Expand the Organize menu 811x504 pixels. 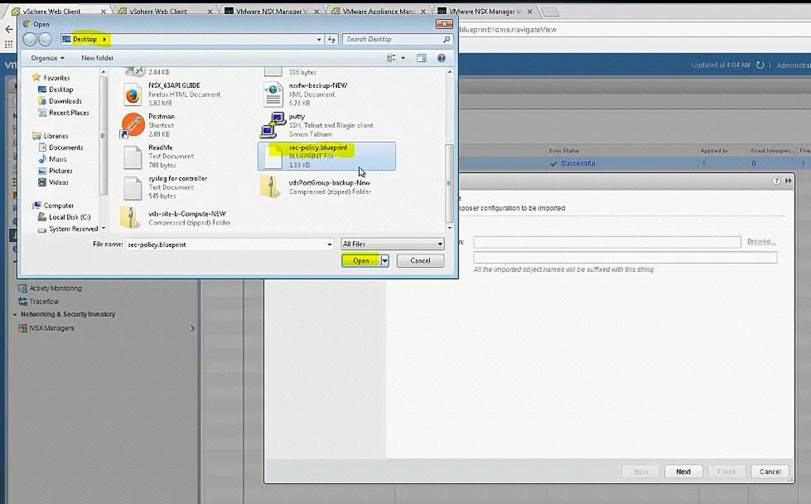click(x=47, y=58)
